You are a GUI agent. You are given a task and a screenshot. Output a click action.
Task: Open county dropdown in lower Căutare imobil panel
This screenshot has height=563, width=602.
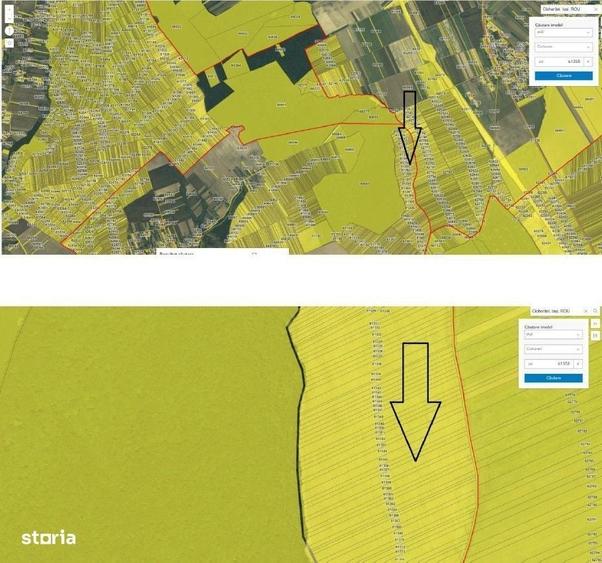(554, 335)
